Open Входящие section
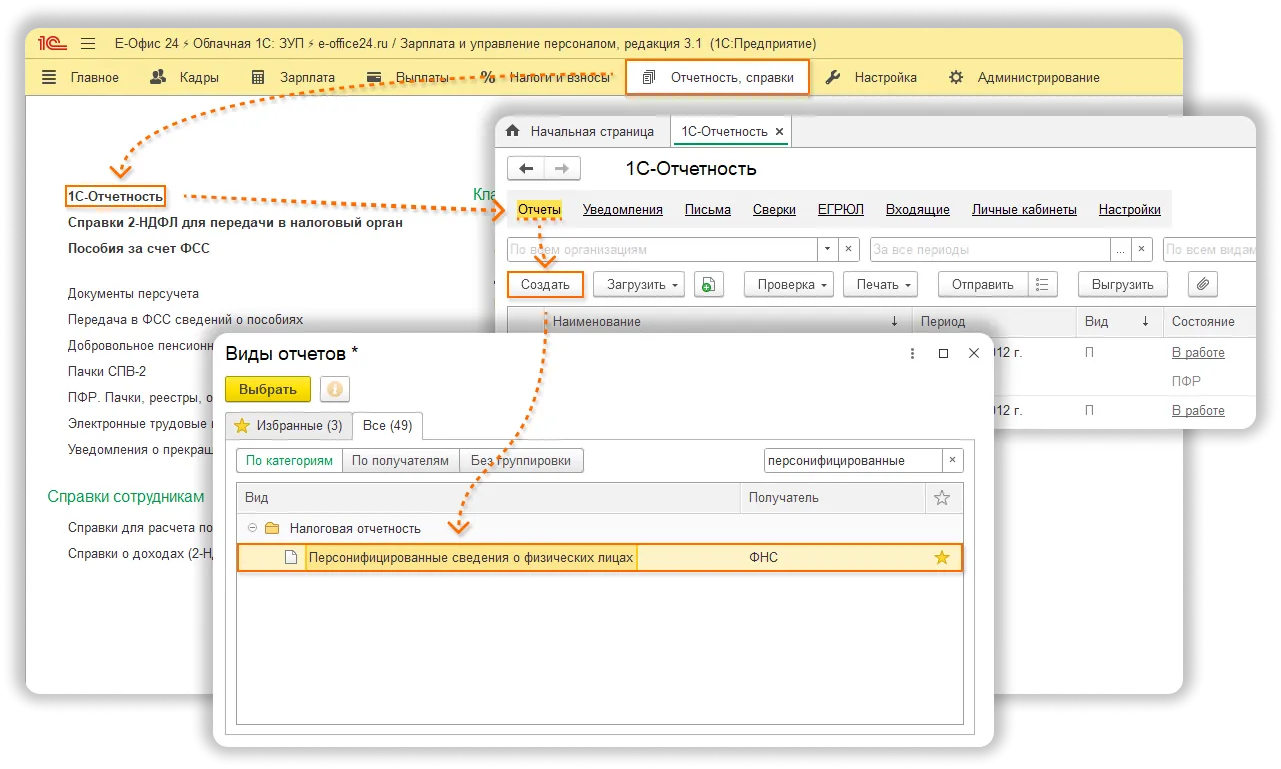The width and height of the screenshot is (1281, 769). click(918, 209)
